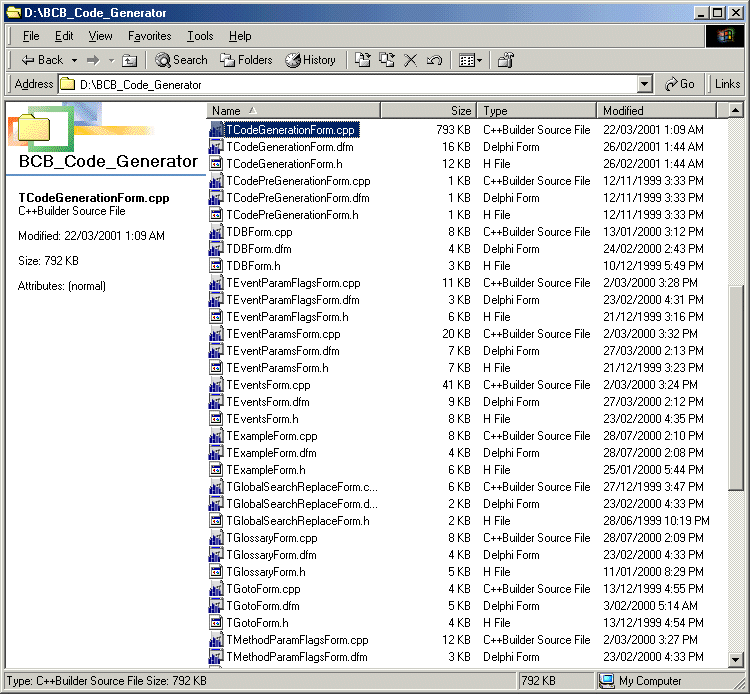
Task: Click the Back navigation button
Action: tap(40, 60)
